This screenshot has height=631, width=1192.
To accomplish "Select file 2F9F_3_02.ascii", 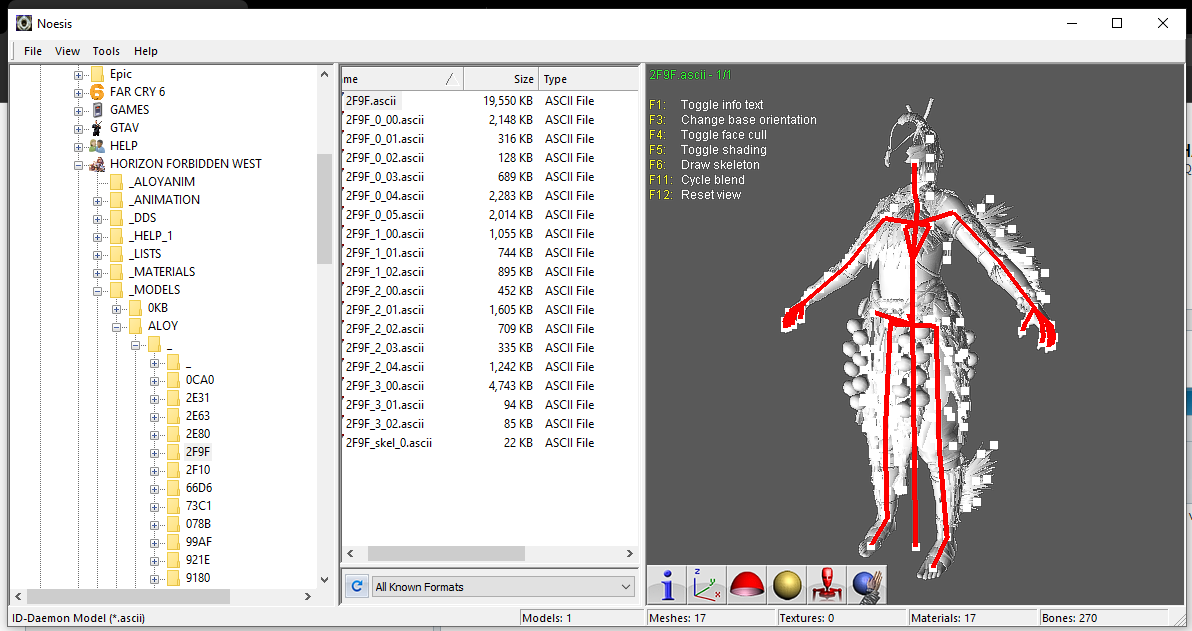I will tap(385, 423).
